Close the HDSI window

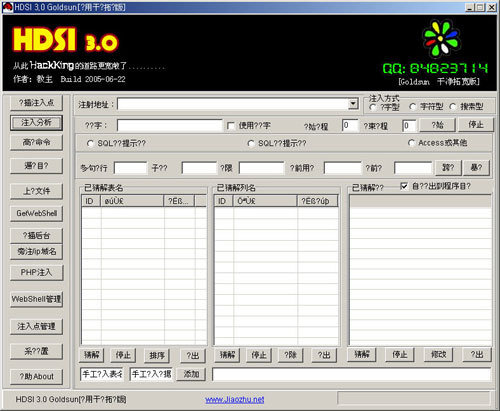(491, 7)
